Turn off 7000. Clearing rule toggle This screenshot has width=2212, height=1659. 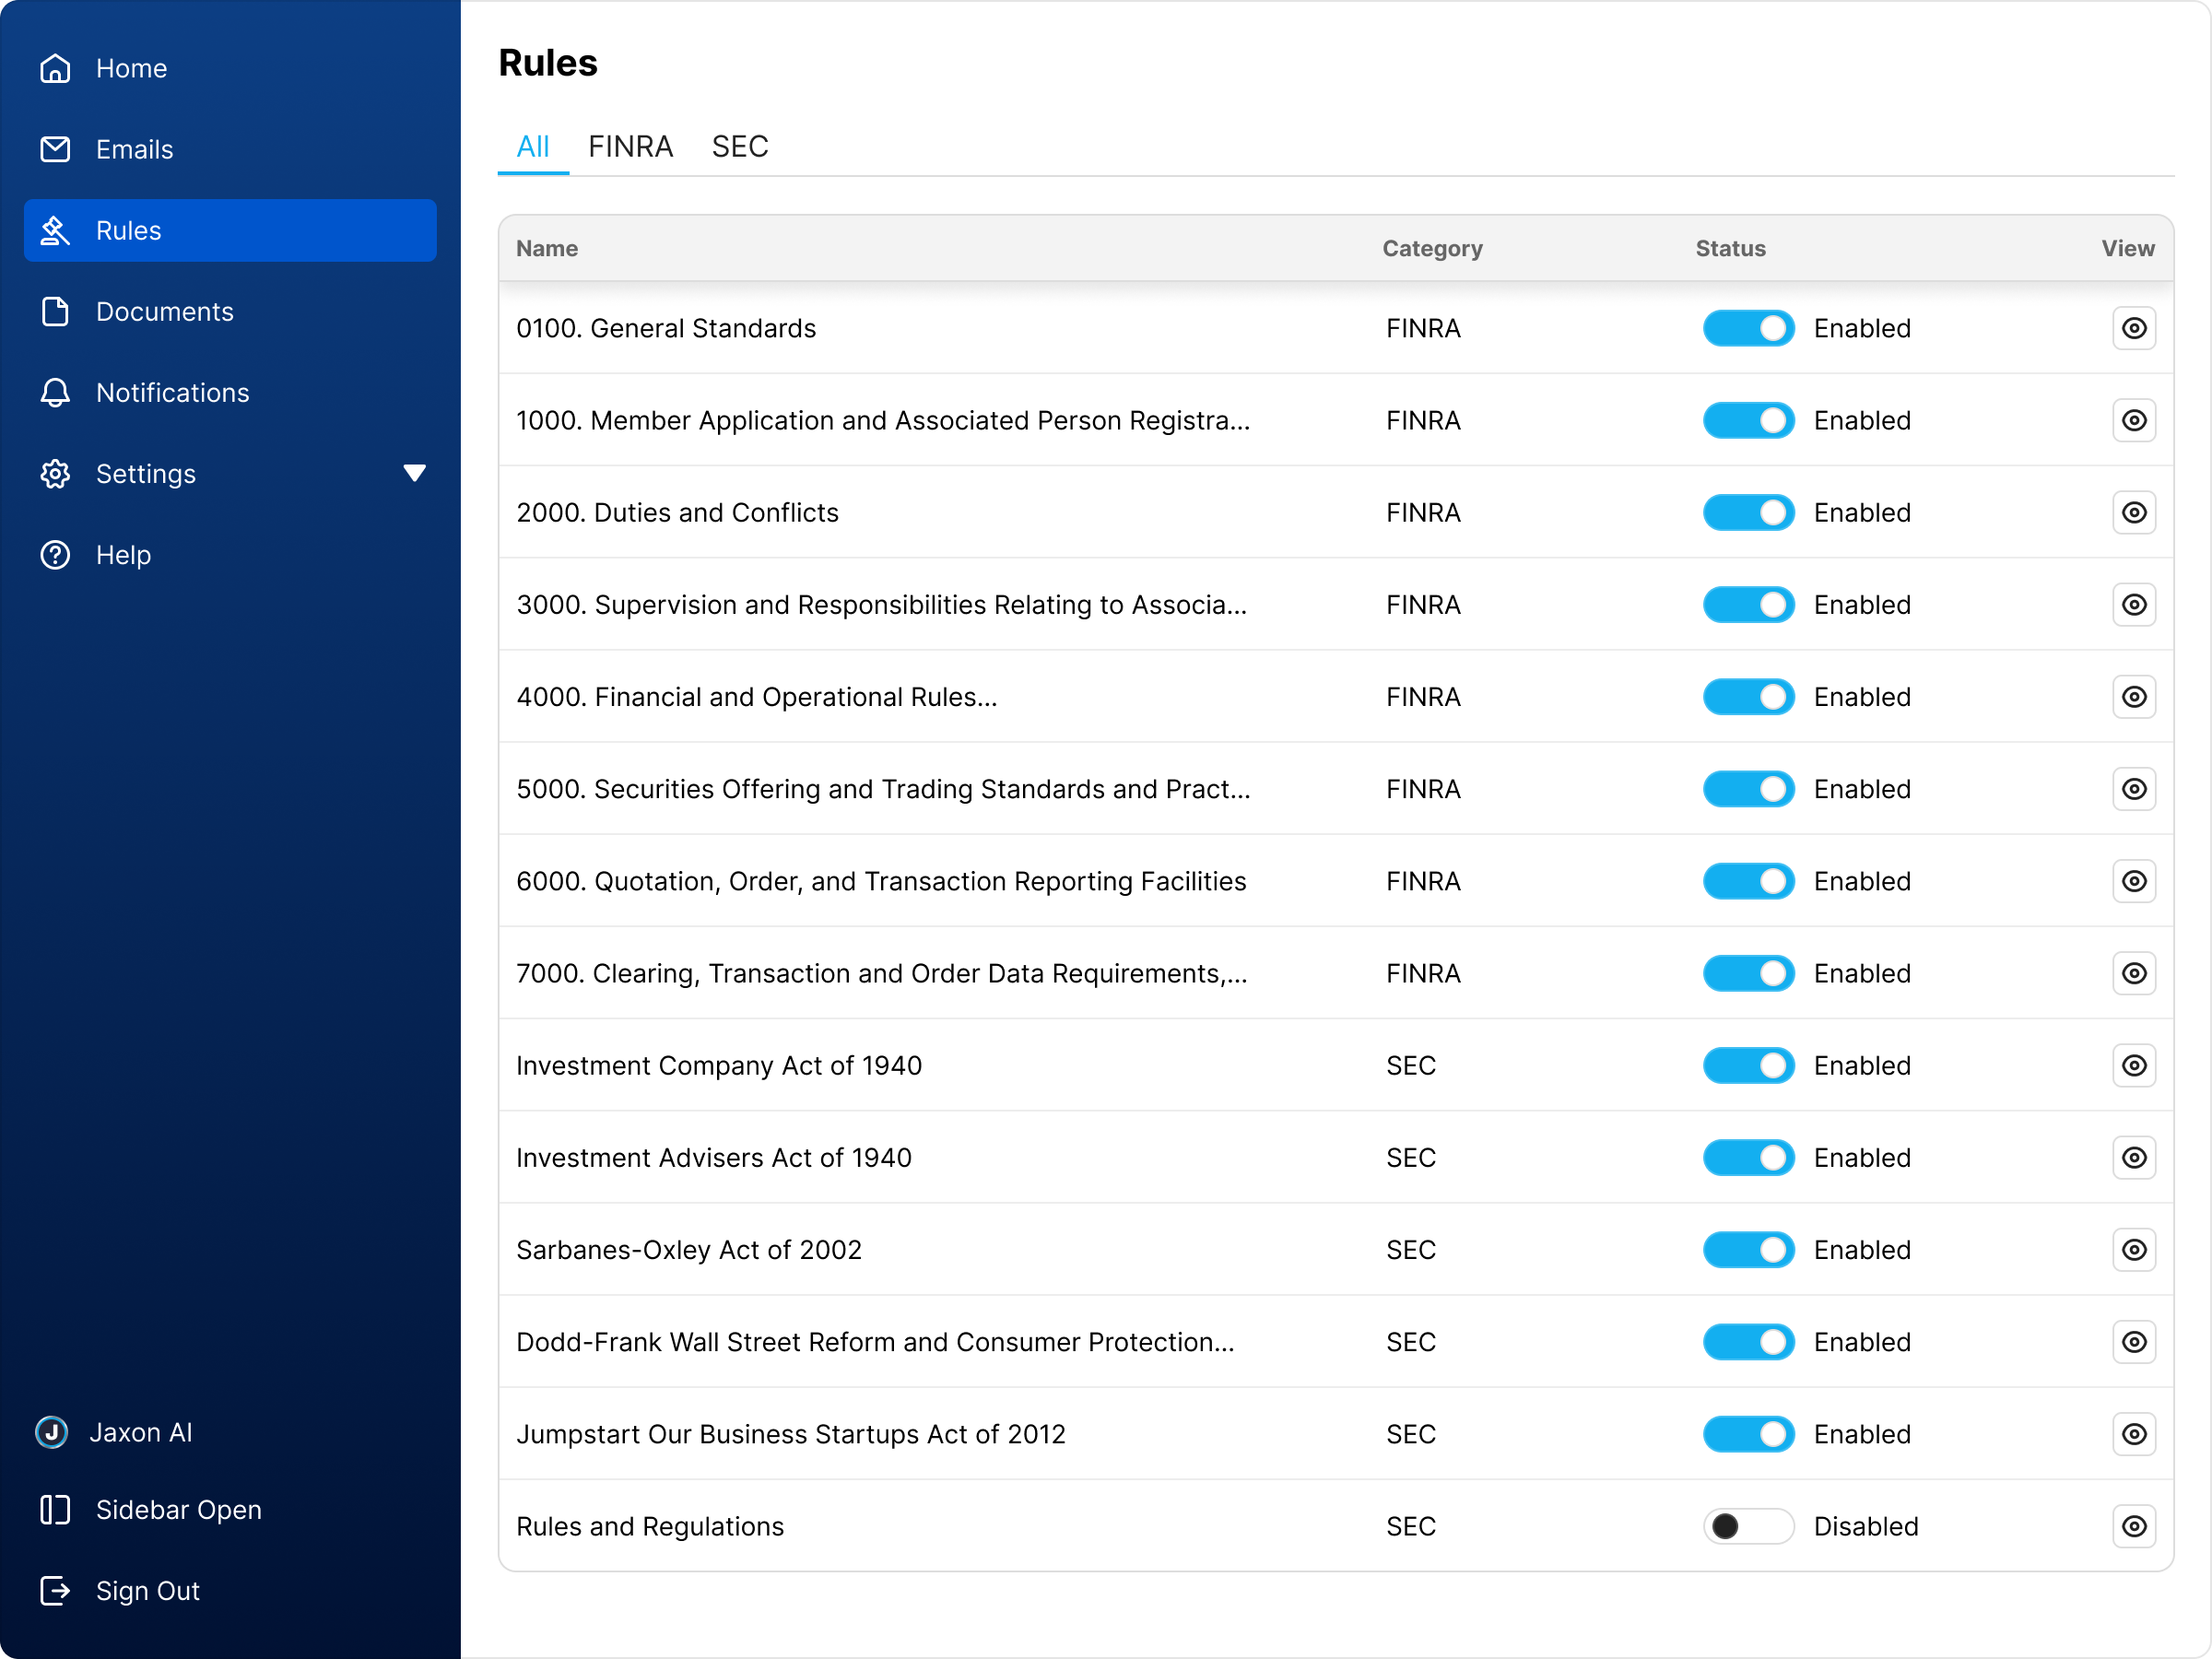(x=1749, y=973)
